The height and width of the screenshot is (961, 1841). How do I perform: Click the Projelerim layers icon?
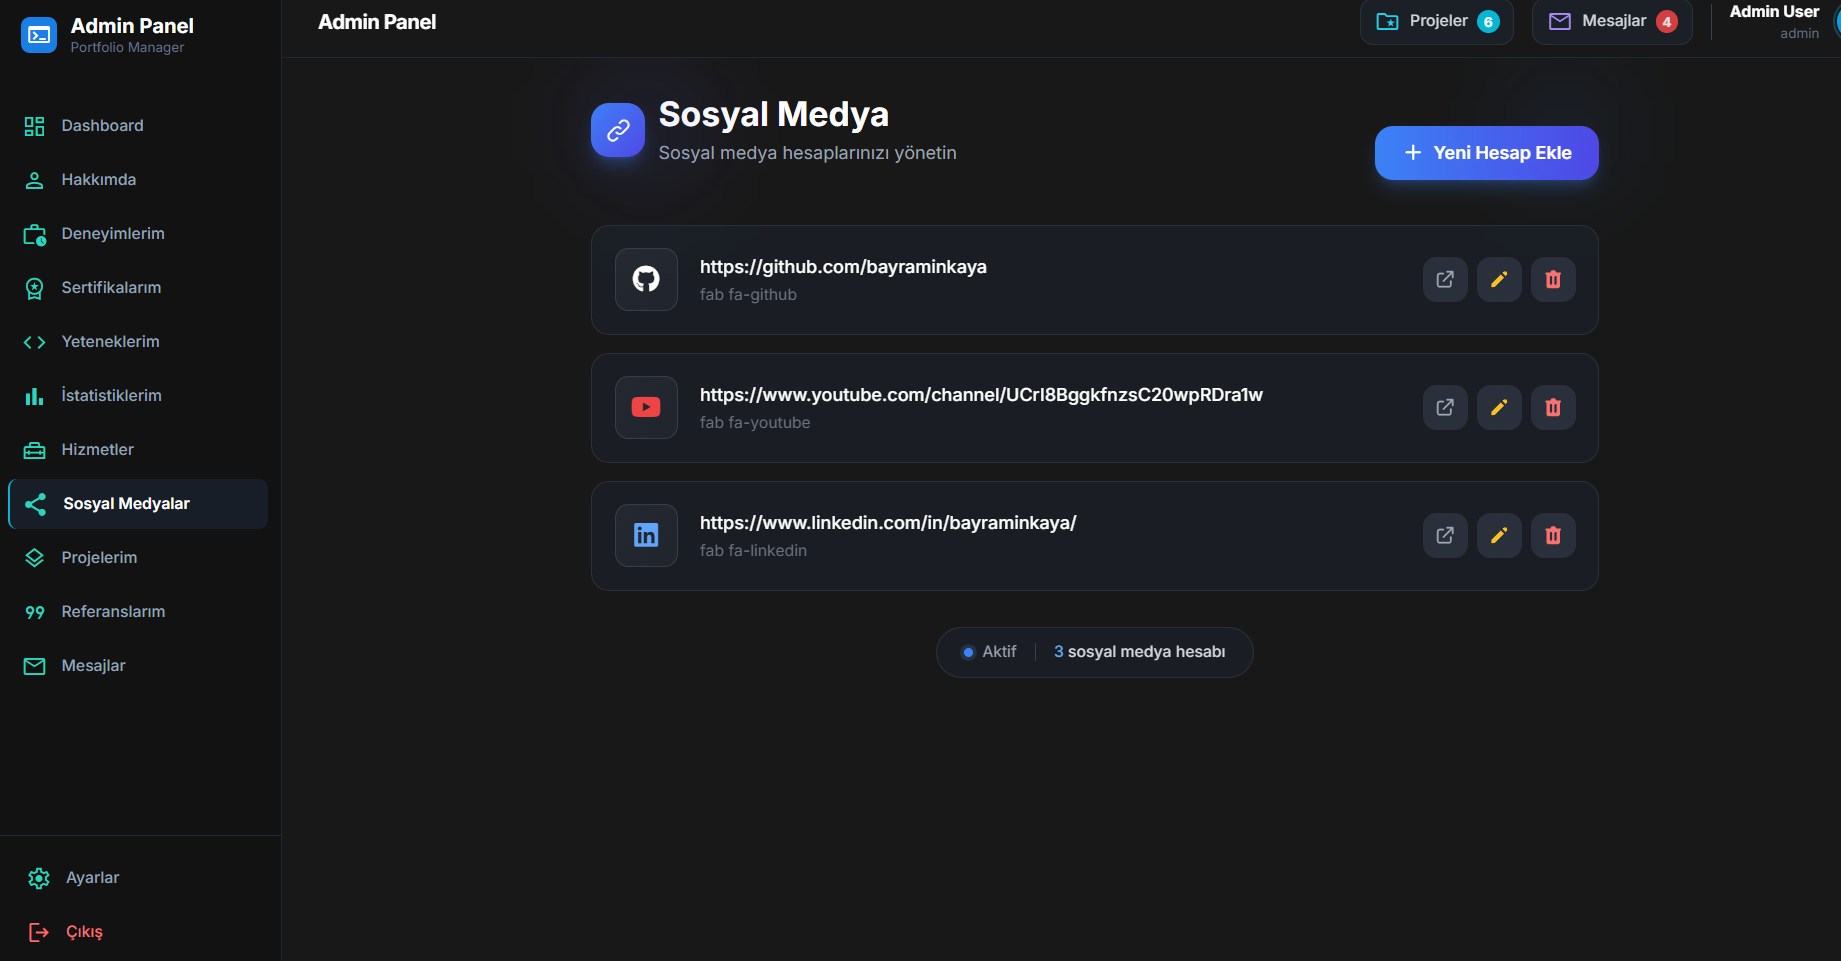[35, 558]
